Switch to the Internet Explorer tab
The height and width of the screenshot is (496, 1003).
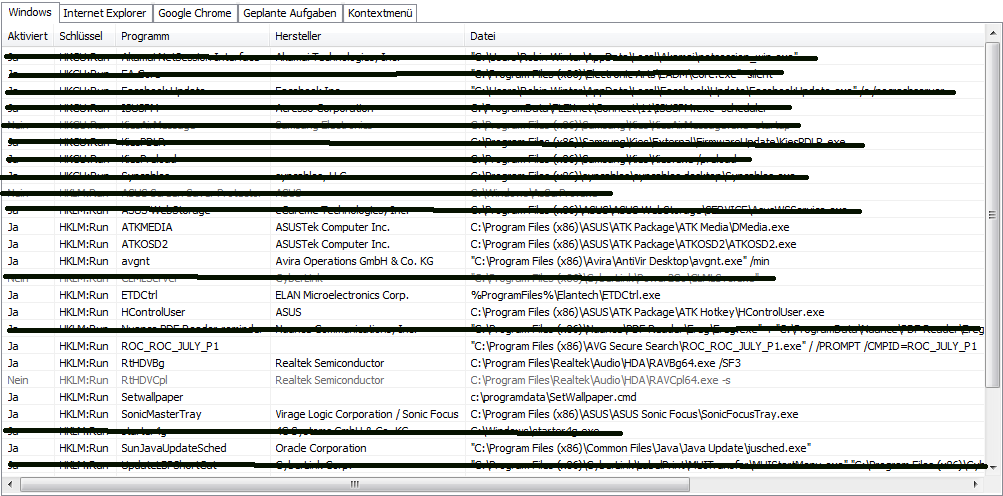tap(106, 13)
